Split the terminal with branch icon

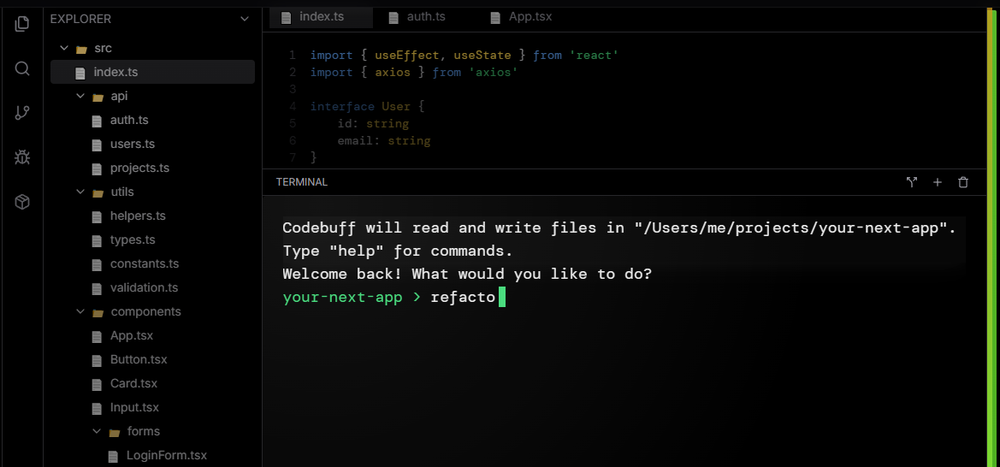pos(911,182)
